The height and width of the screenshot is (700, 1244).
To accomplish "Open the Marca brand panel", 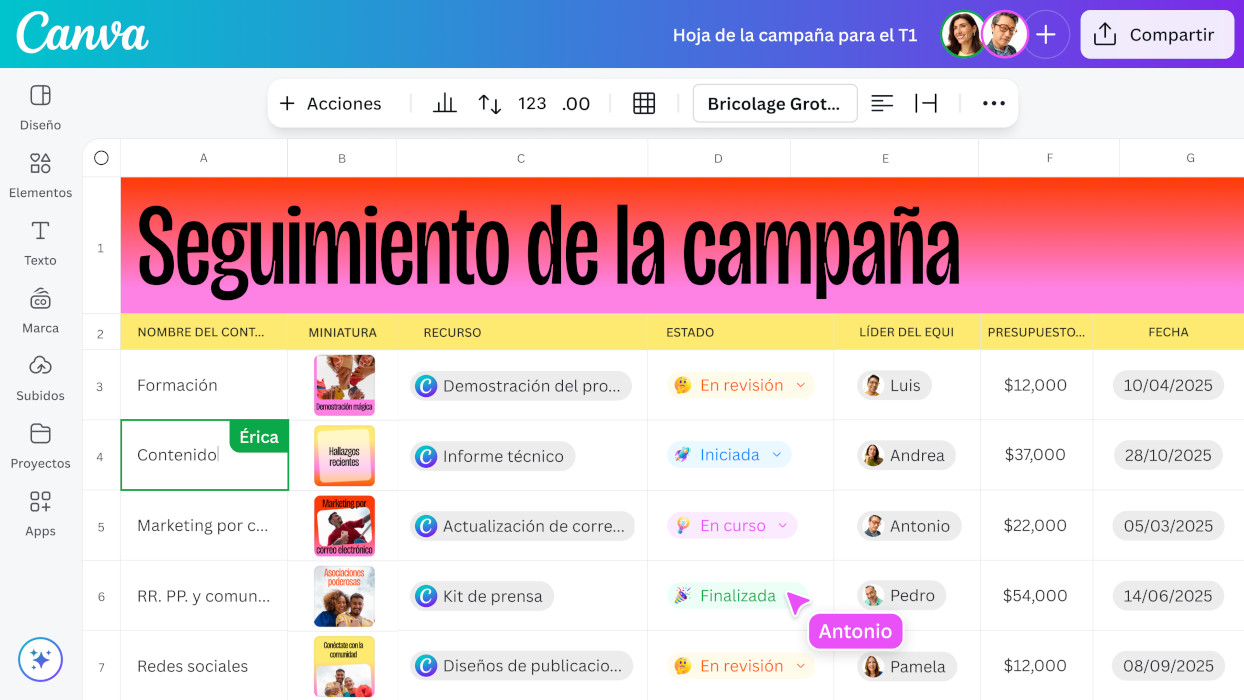I will pos(40,311).
